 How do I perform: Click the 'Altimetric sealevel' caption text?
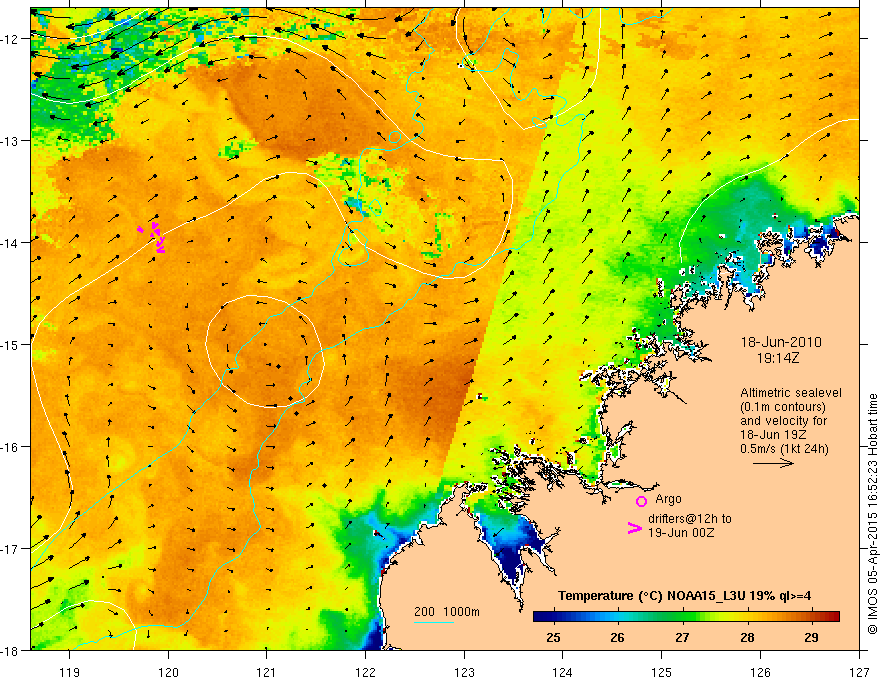click(791, 393)
